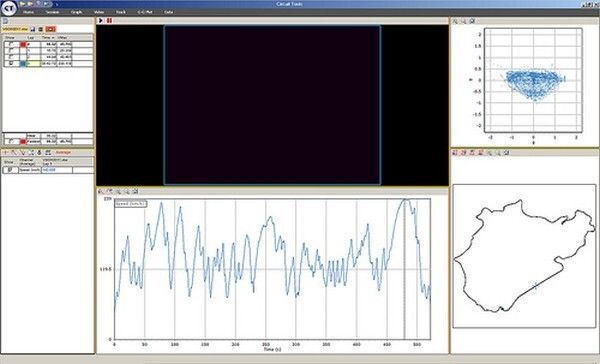Toggle Show checkbox in the Fastest lap row
The height and width of the screenshot is (364, 600).
pos(11,142)
